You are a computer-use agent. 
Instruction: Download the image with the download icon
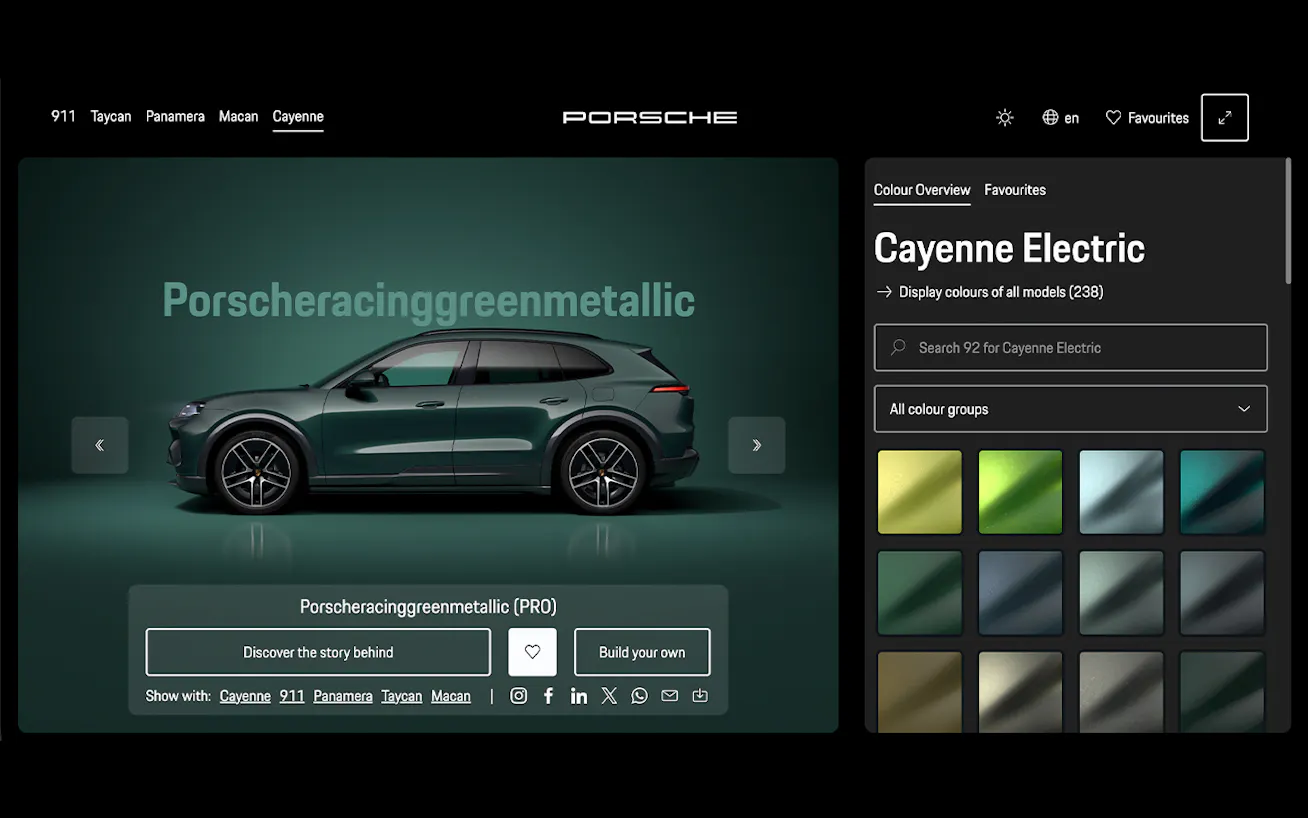click(x=700, y=696)
